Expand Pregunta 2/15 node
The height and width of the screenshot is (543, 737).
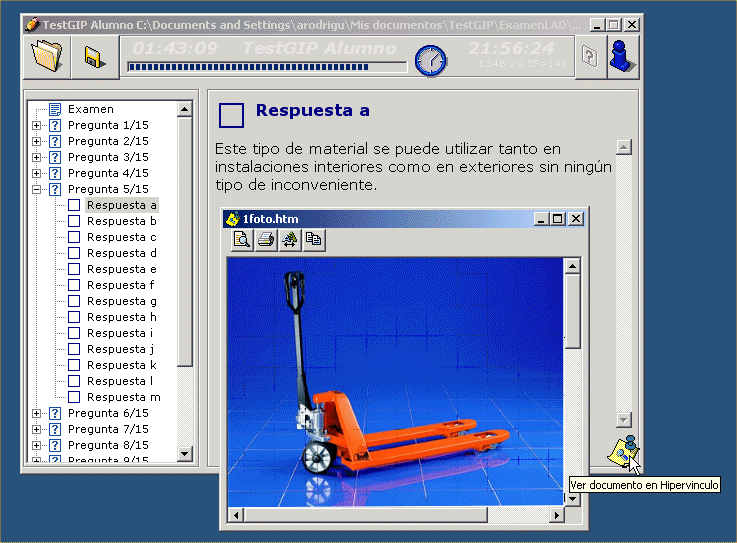pyautogui.click(x=36, y=142)
